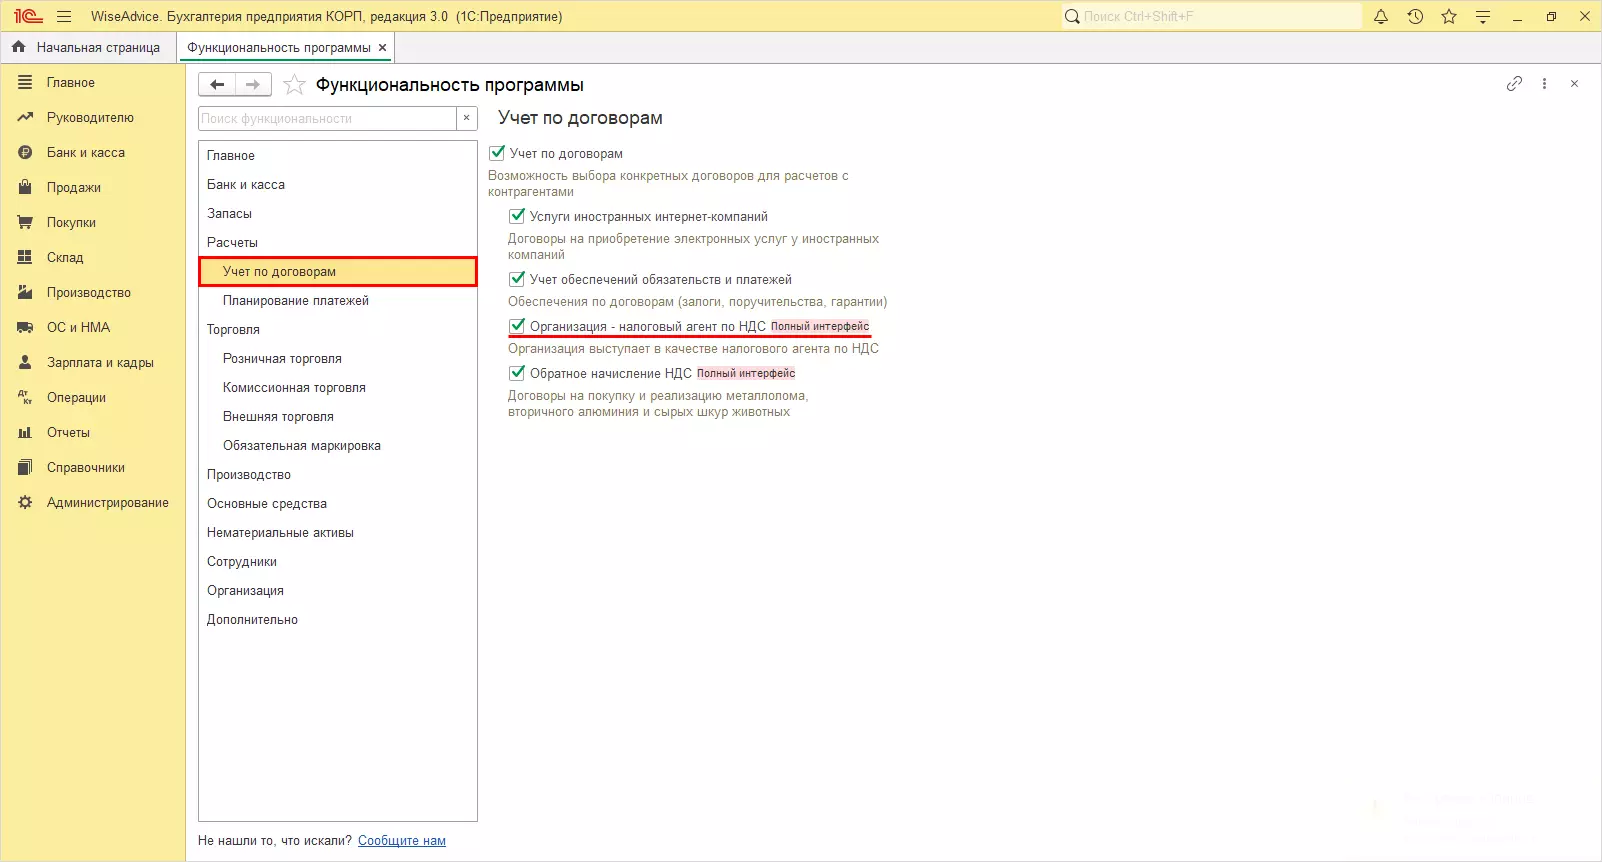Go forward with the right arrow button
This screenshot has width=1602, height=862.
(x=253, y=85)
